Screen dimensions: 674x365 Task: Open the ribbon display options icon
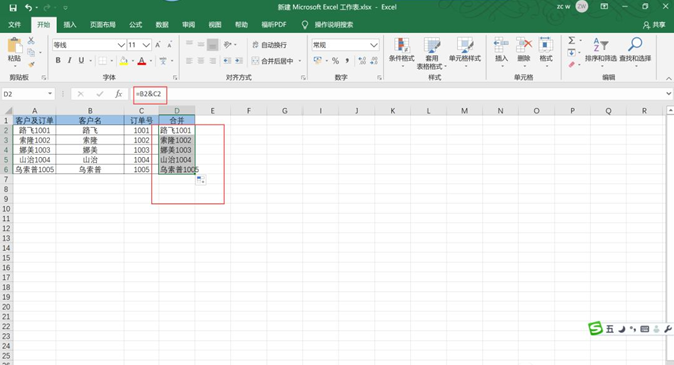pyautogui.click(x=604, y=7)
